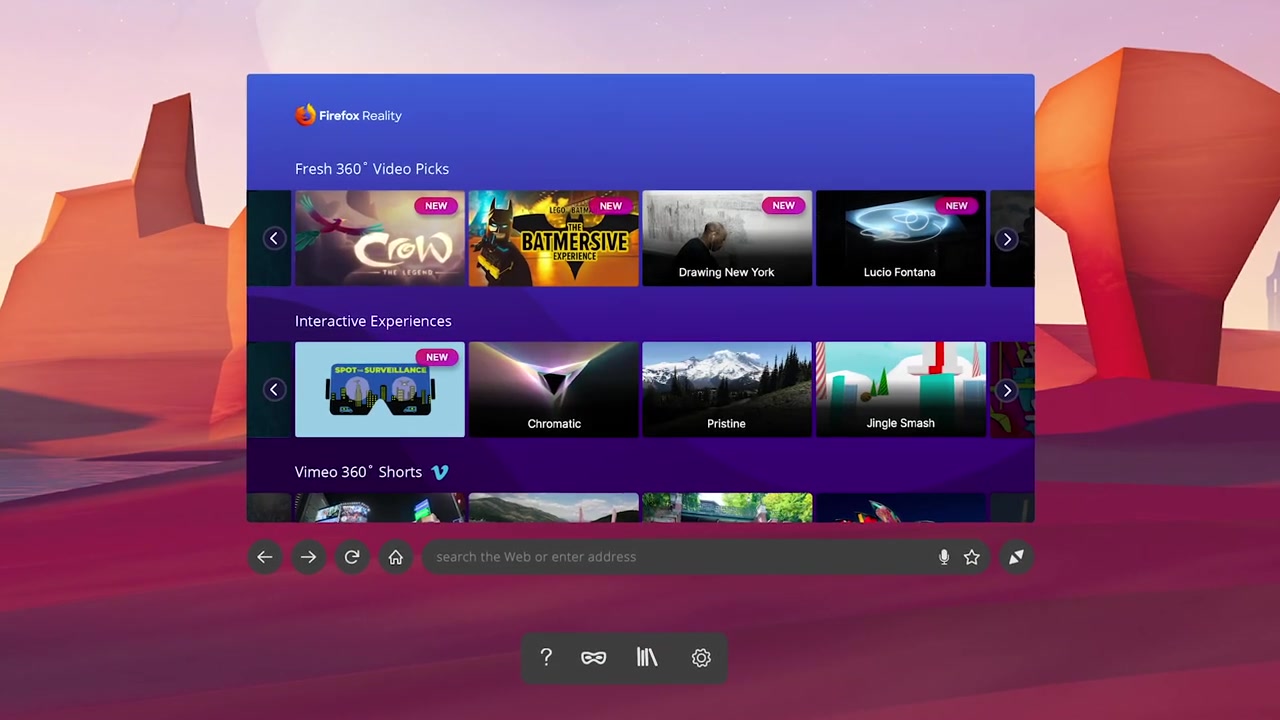This screenshot has height=720, width=1280.
Task: Click the Vimeo logo icon
Action: 440,472
